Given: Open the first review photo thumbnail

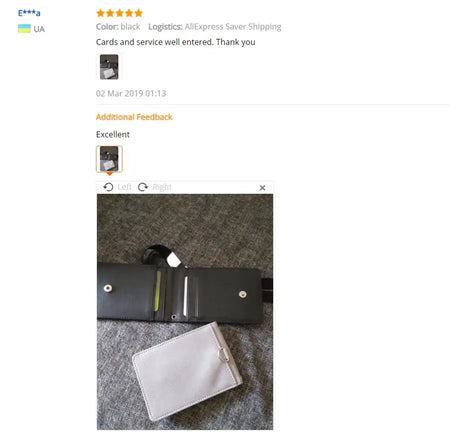Looking at the screenshot, I should coord(109,67).
